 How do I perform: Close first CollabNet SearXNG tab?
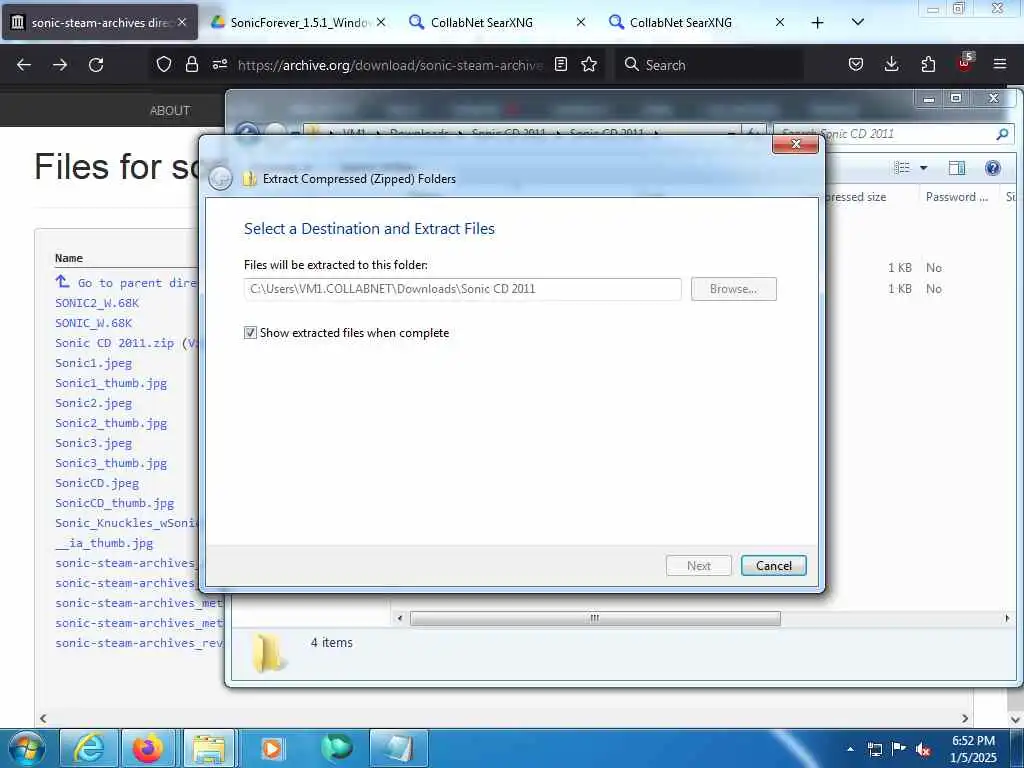tap(581, 22)
